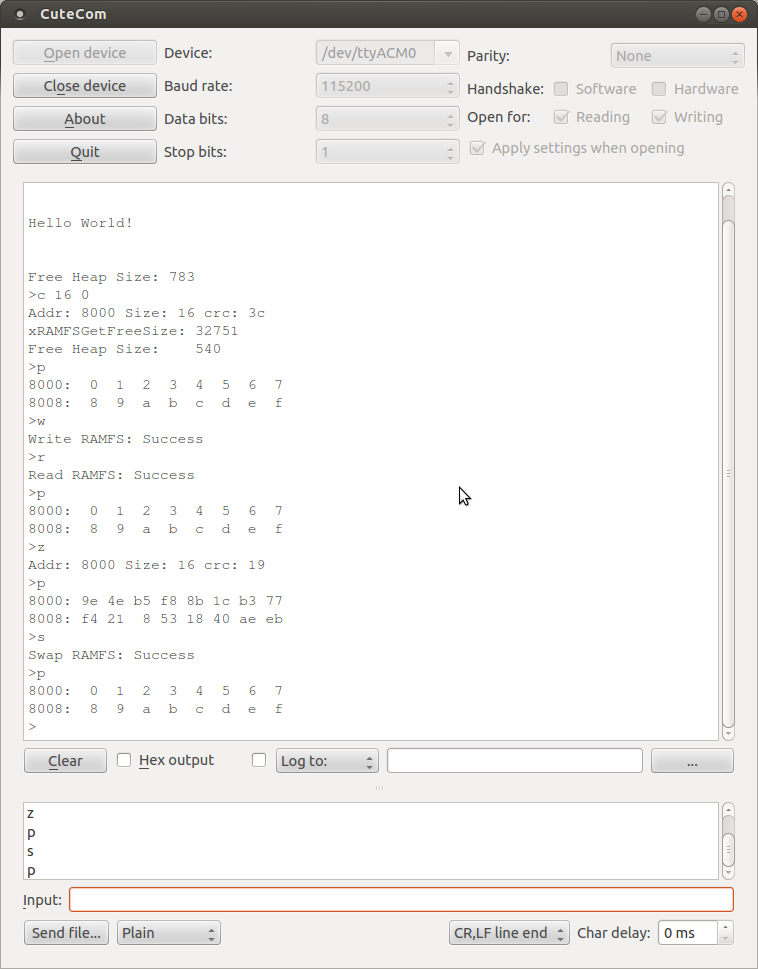
Task: Click the Input command text field
Action: pyautogui.click(x=400, y=899)
